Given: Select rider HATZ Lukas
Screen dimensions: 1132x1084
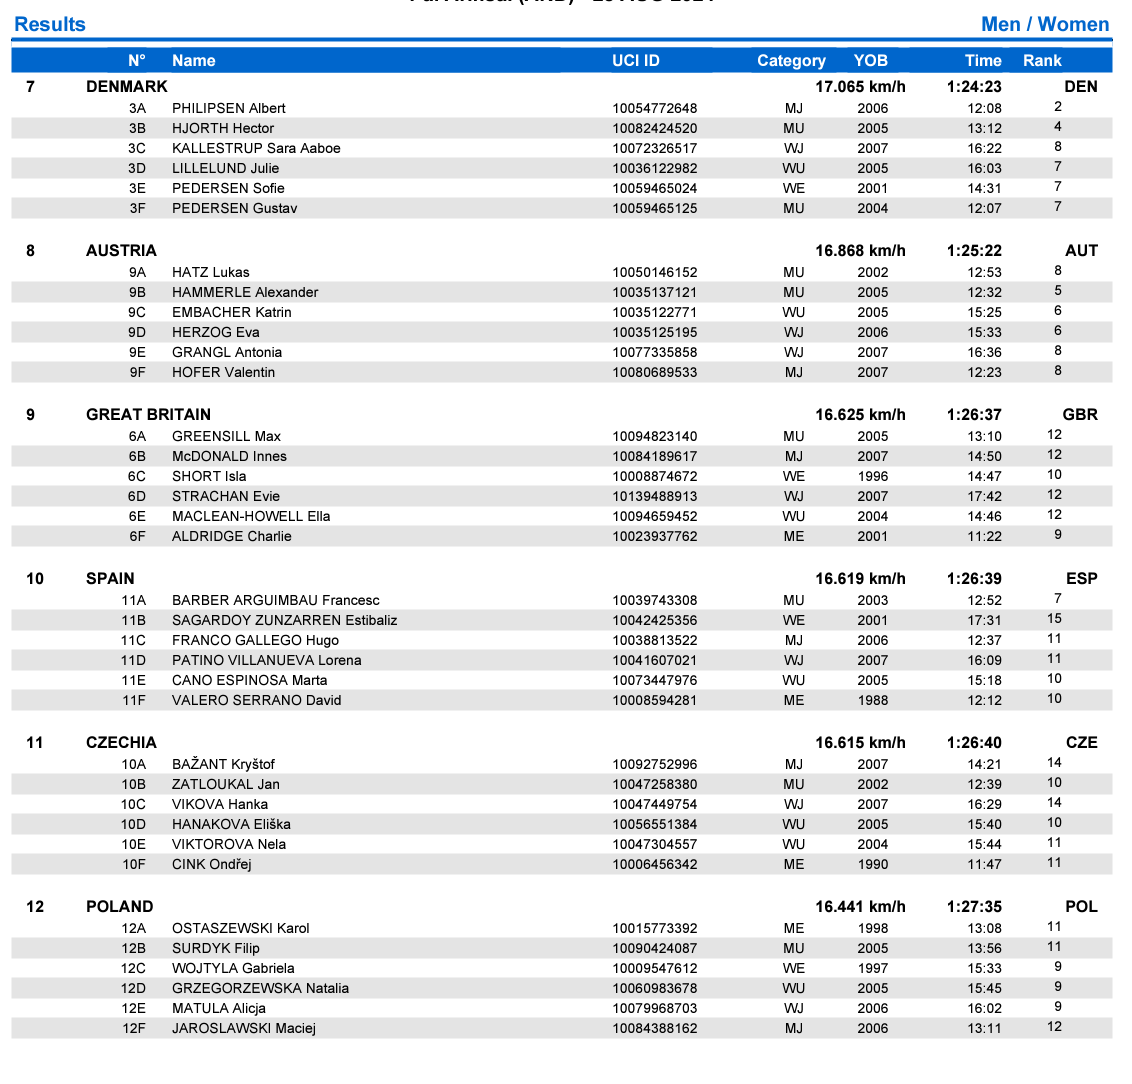Looking at the screenshot, I should [211, 272].
